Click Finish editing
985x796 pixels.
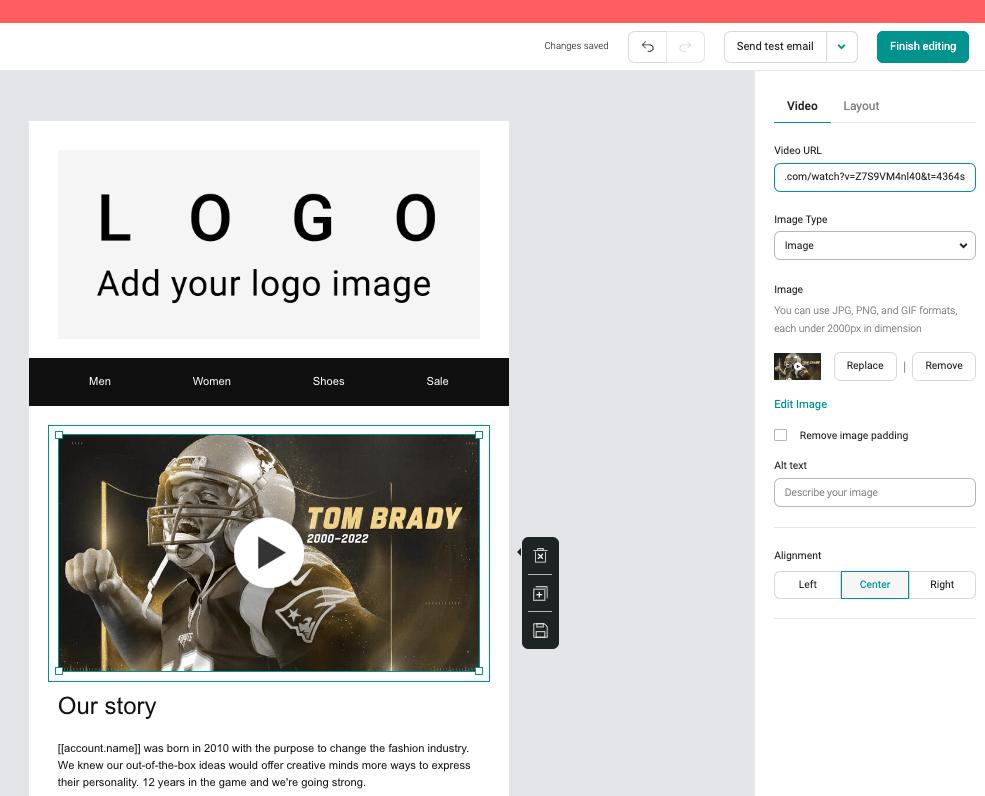point(922,46)
